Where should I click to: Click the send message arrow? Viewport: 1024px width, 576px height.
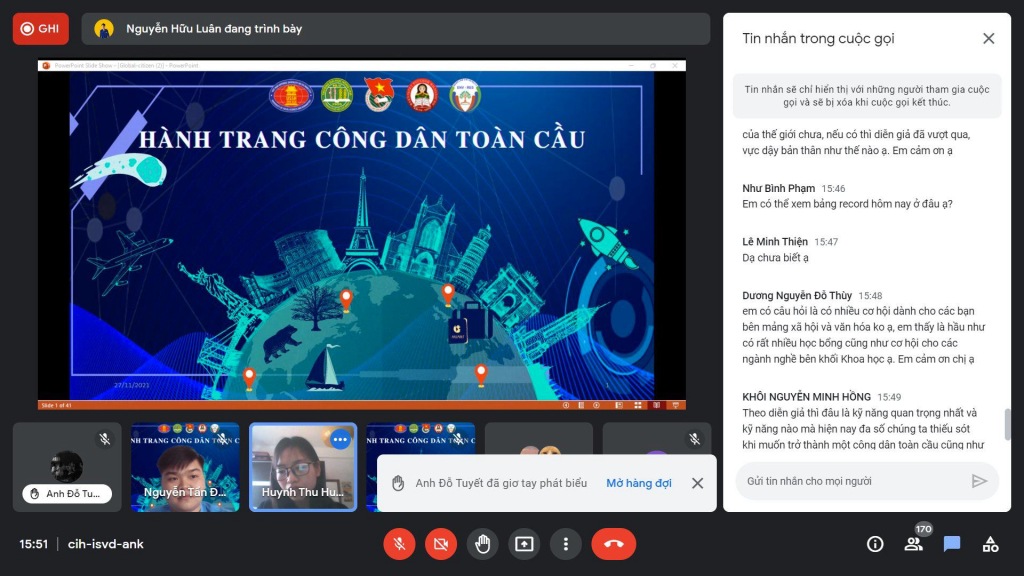[978, 481]
